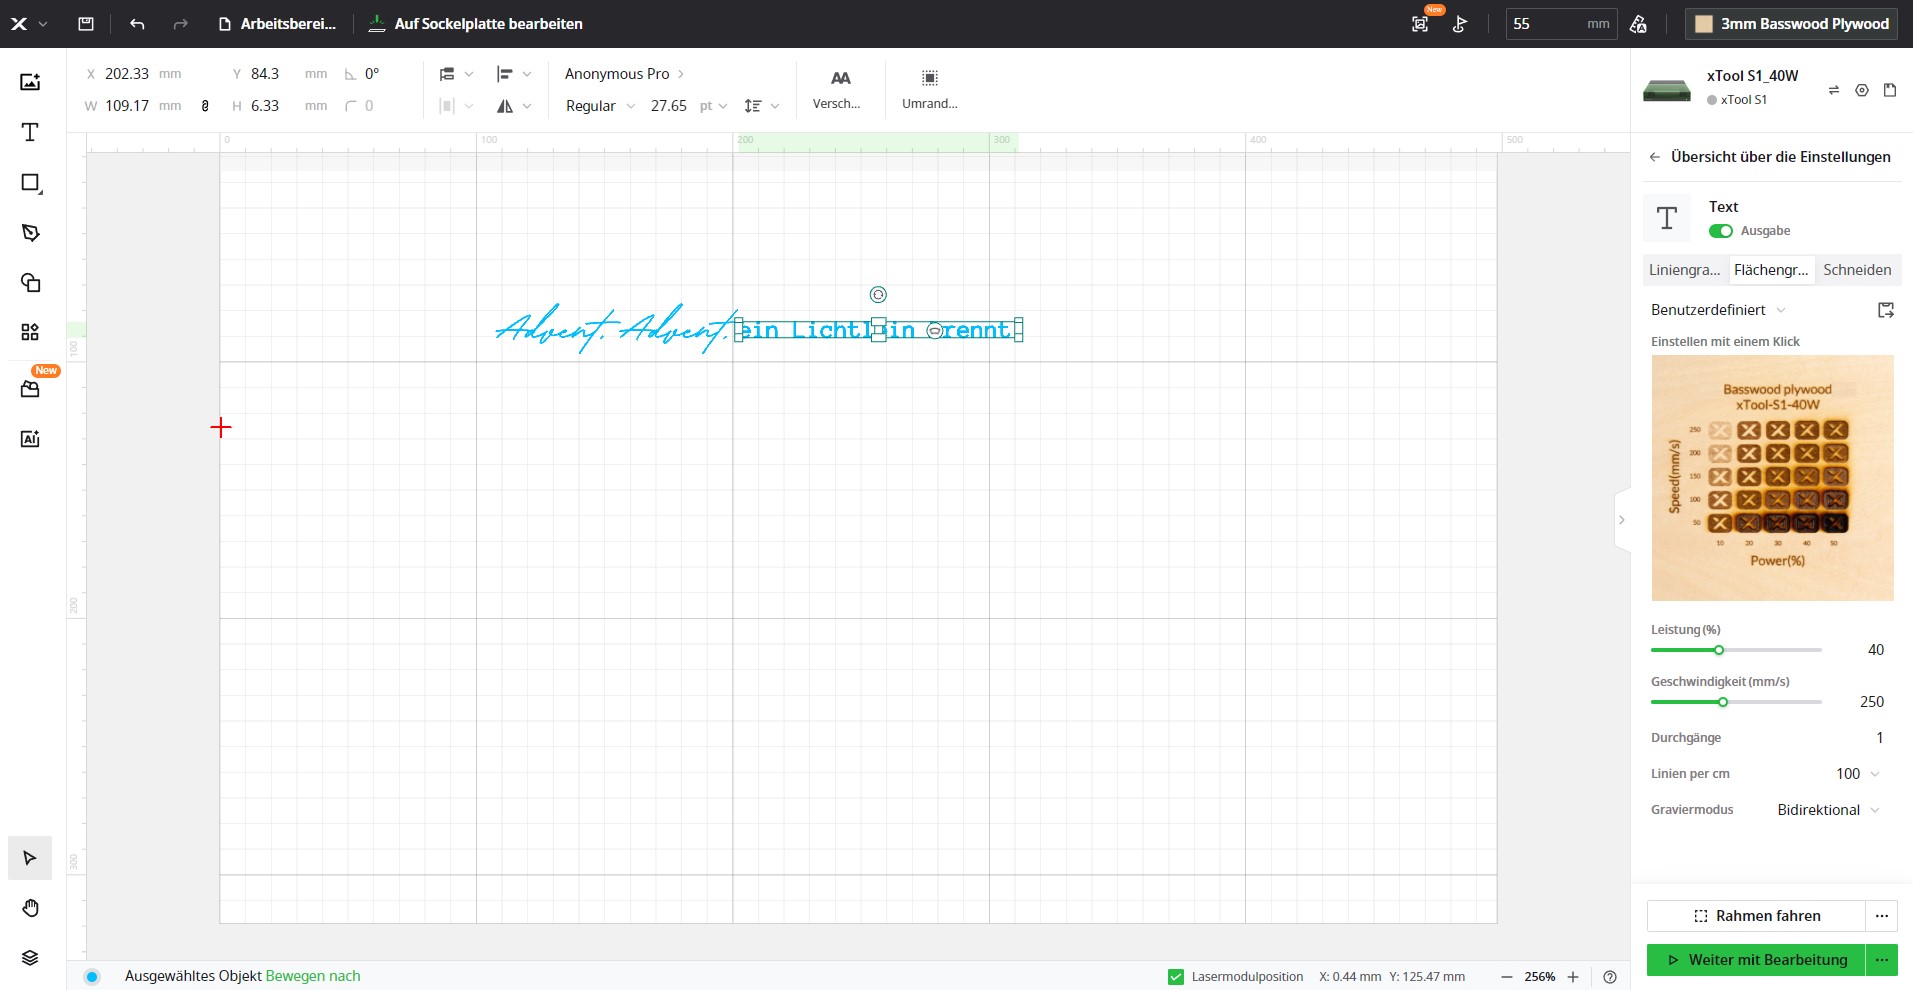This screenshot has width=1913, height=990.
Task: Click the Weiter mit Bearbeitung button
Action: pos(1756,960)
